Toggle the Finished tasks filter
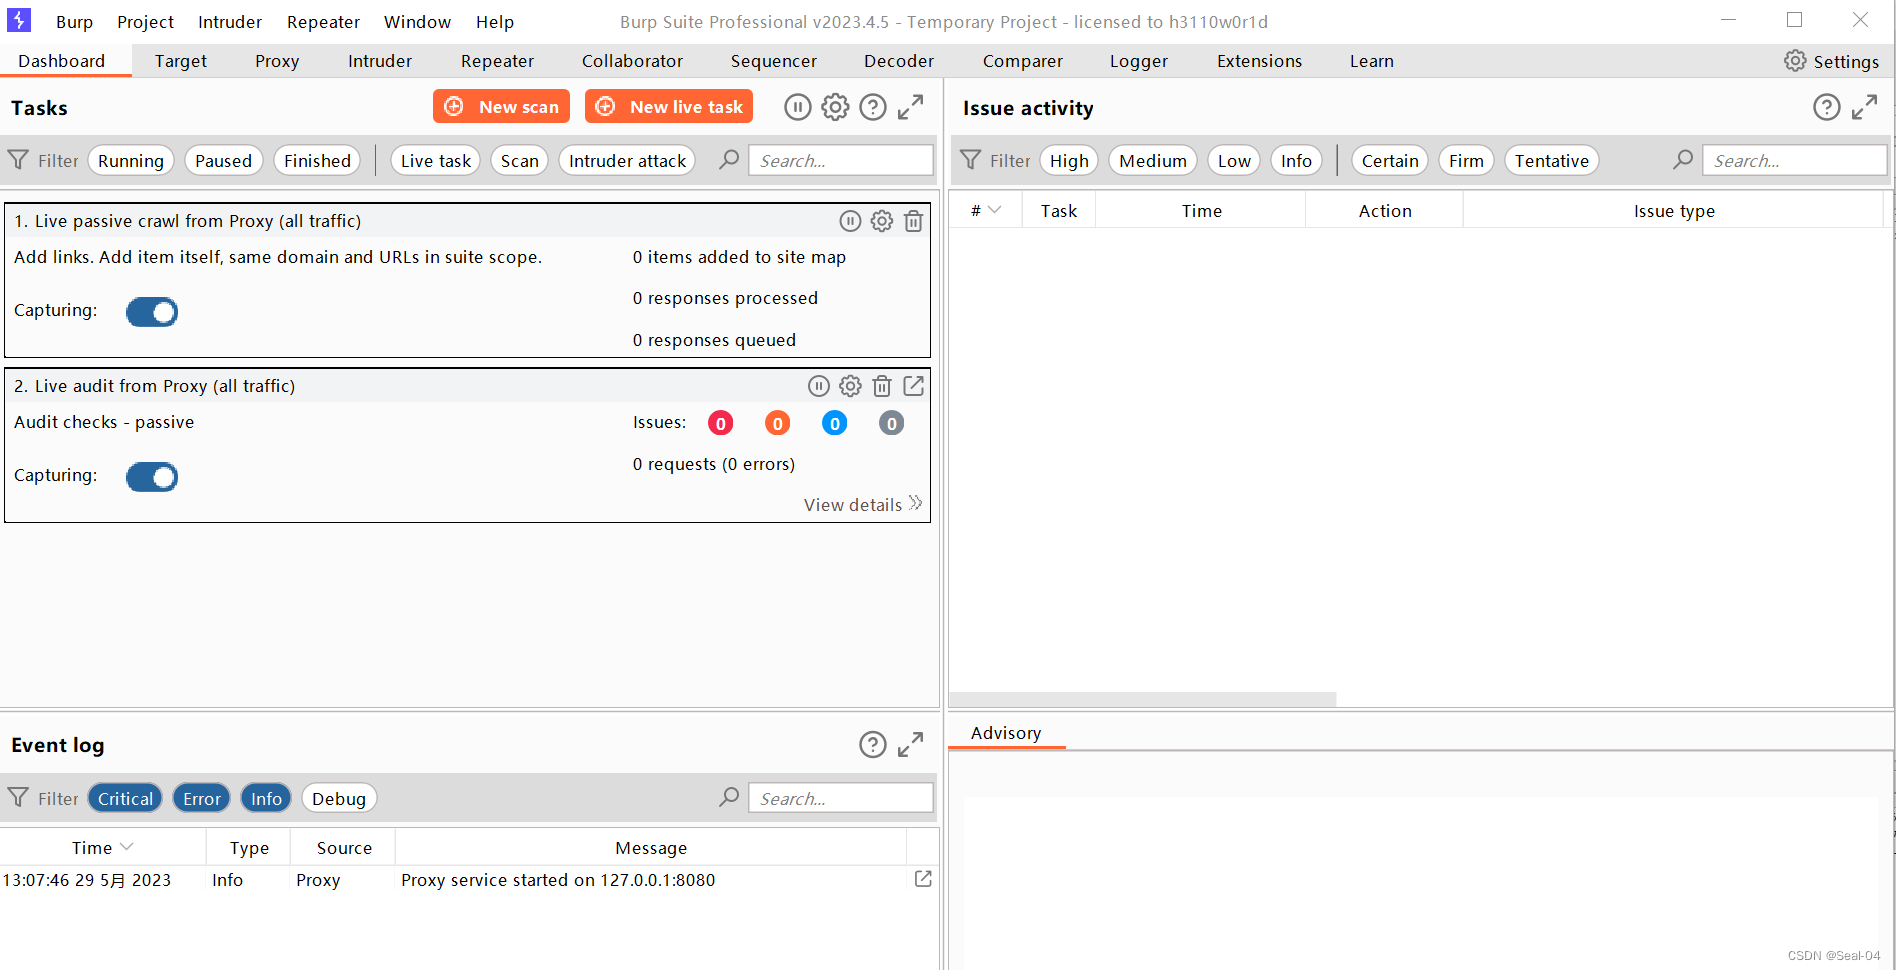 pyautogui.click(x=317, y=161)
